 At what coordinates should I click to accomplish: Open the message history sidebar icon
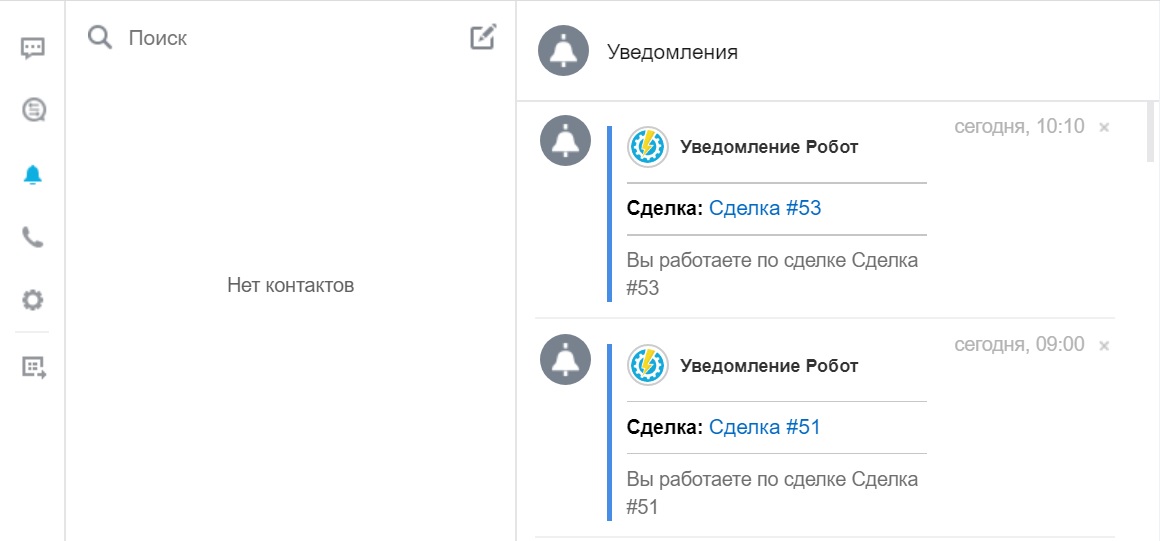(x=33, y=109)
